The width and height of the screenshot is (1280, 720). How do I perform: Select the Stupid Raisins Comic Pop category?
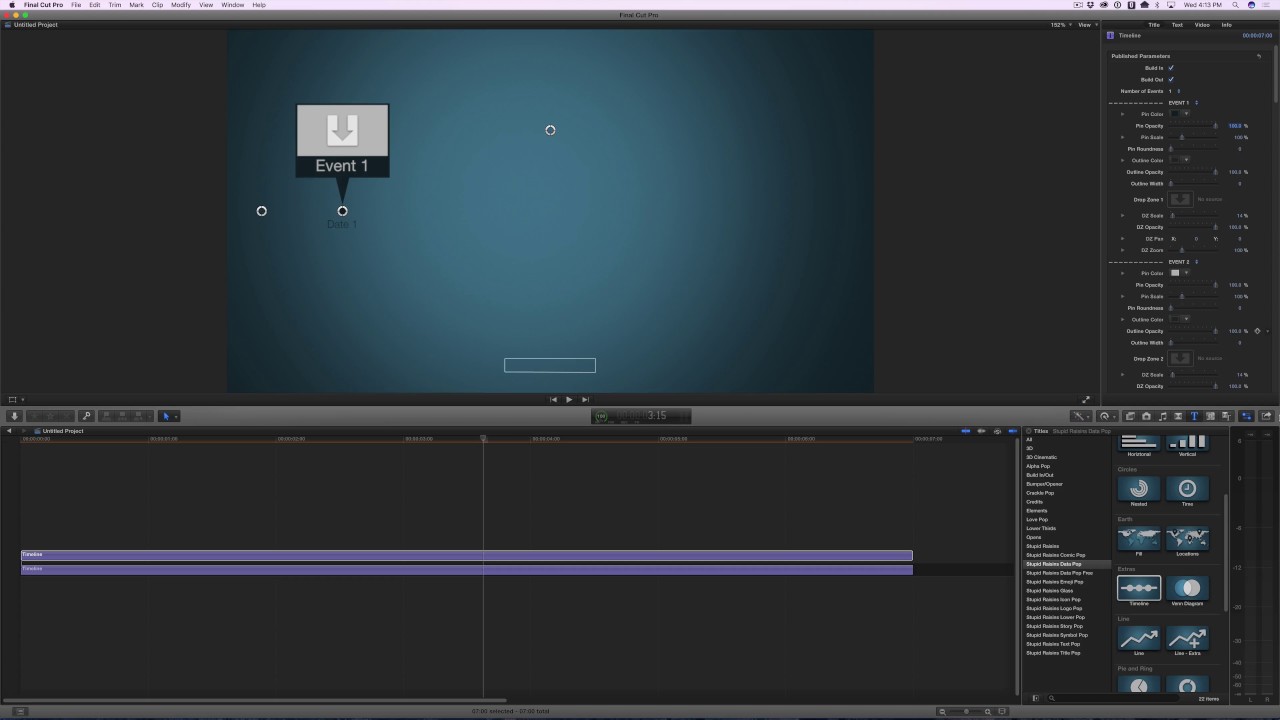1055,555
